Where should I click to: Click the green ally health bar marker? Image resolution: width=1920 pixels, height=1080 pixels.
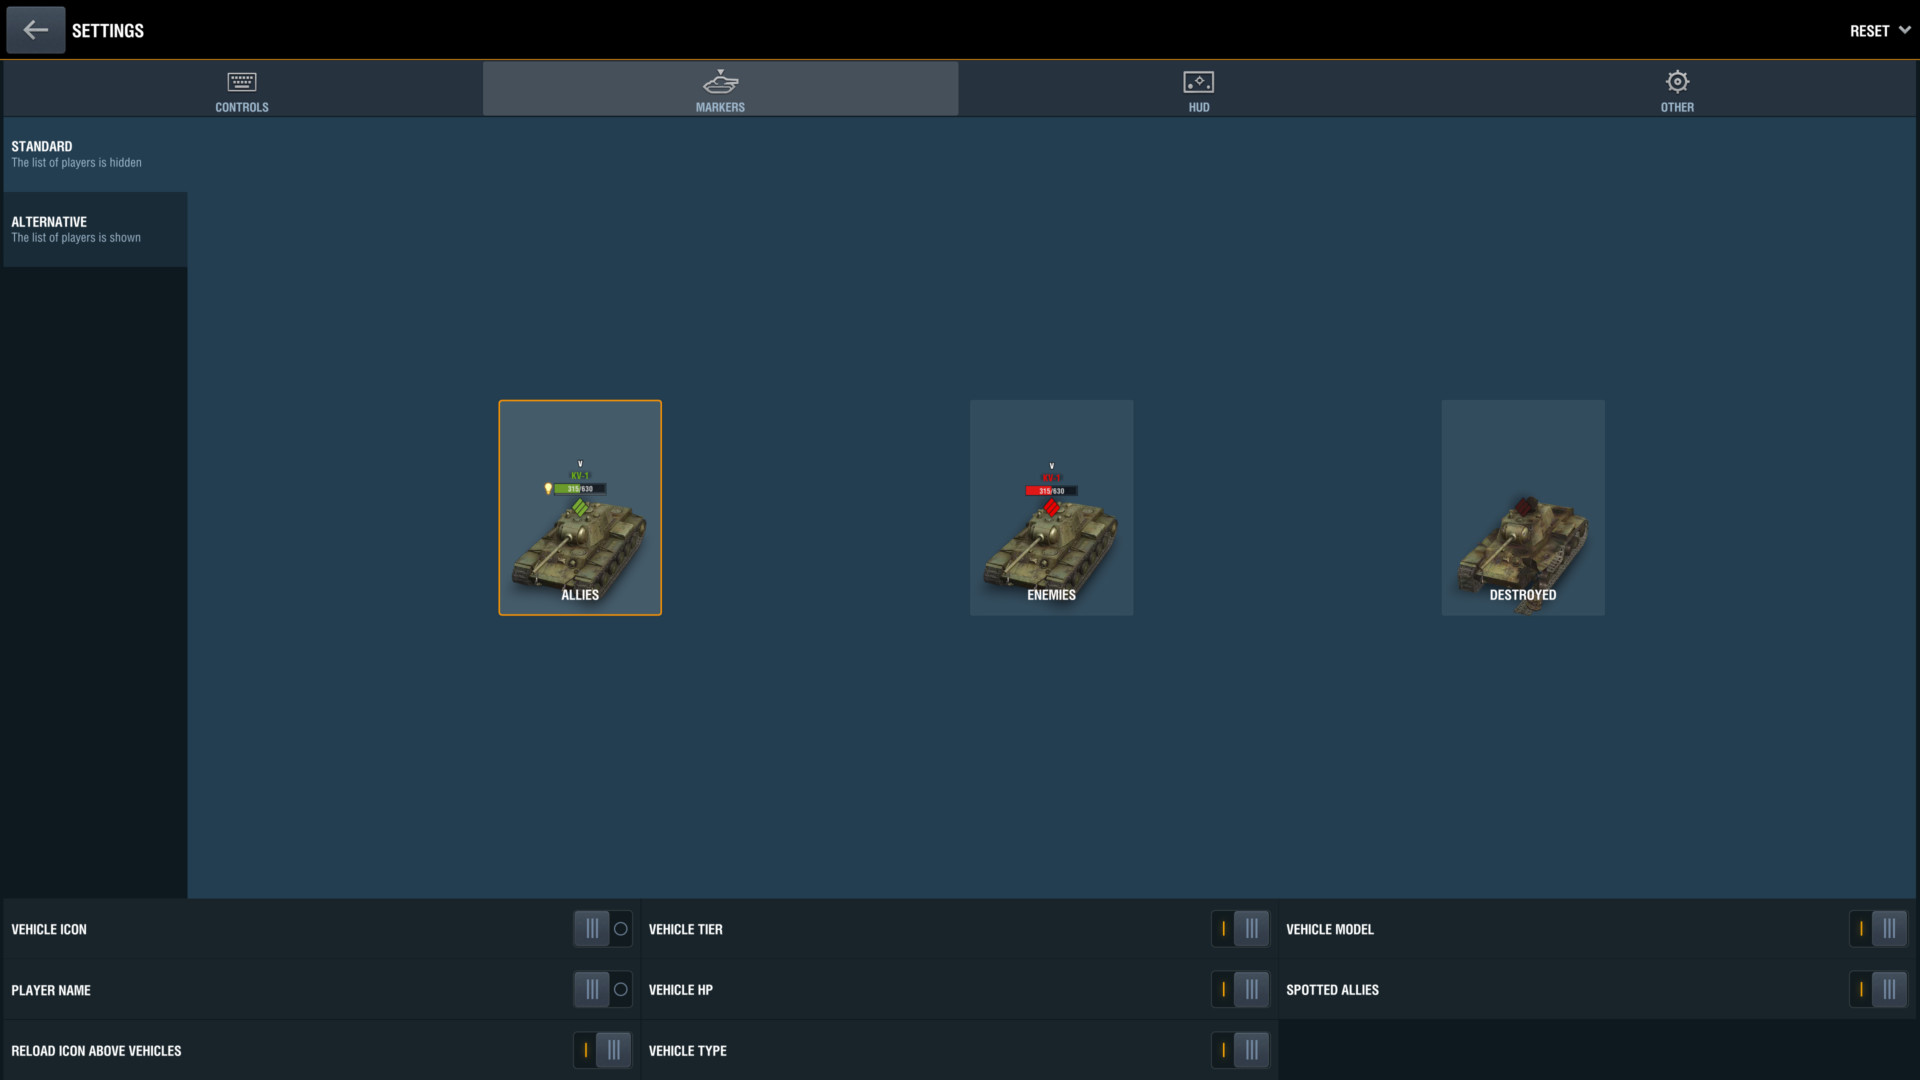click(580, 489)
